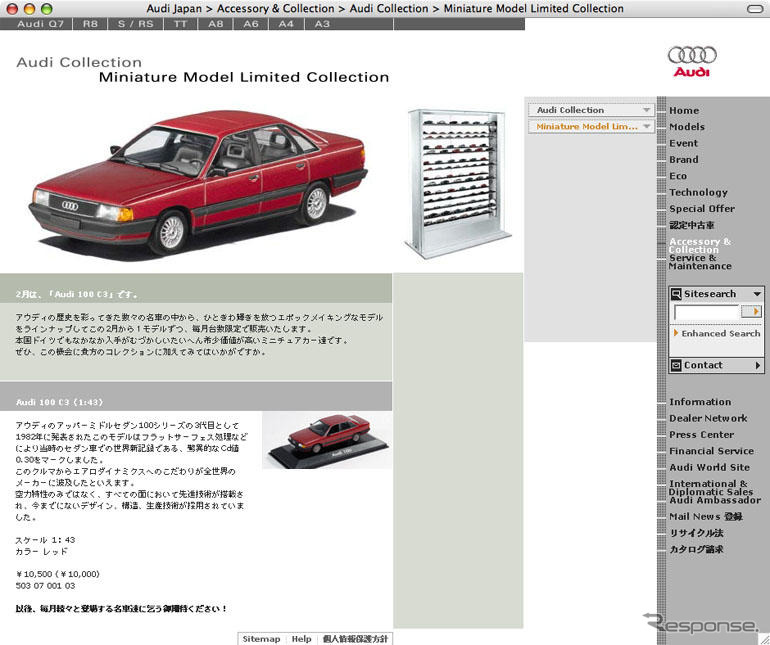The image size is (770, 645).
Task: Select the 'Audi 100 C3 (1:43)' heading
Action: click(x=59, y=402)
